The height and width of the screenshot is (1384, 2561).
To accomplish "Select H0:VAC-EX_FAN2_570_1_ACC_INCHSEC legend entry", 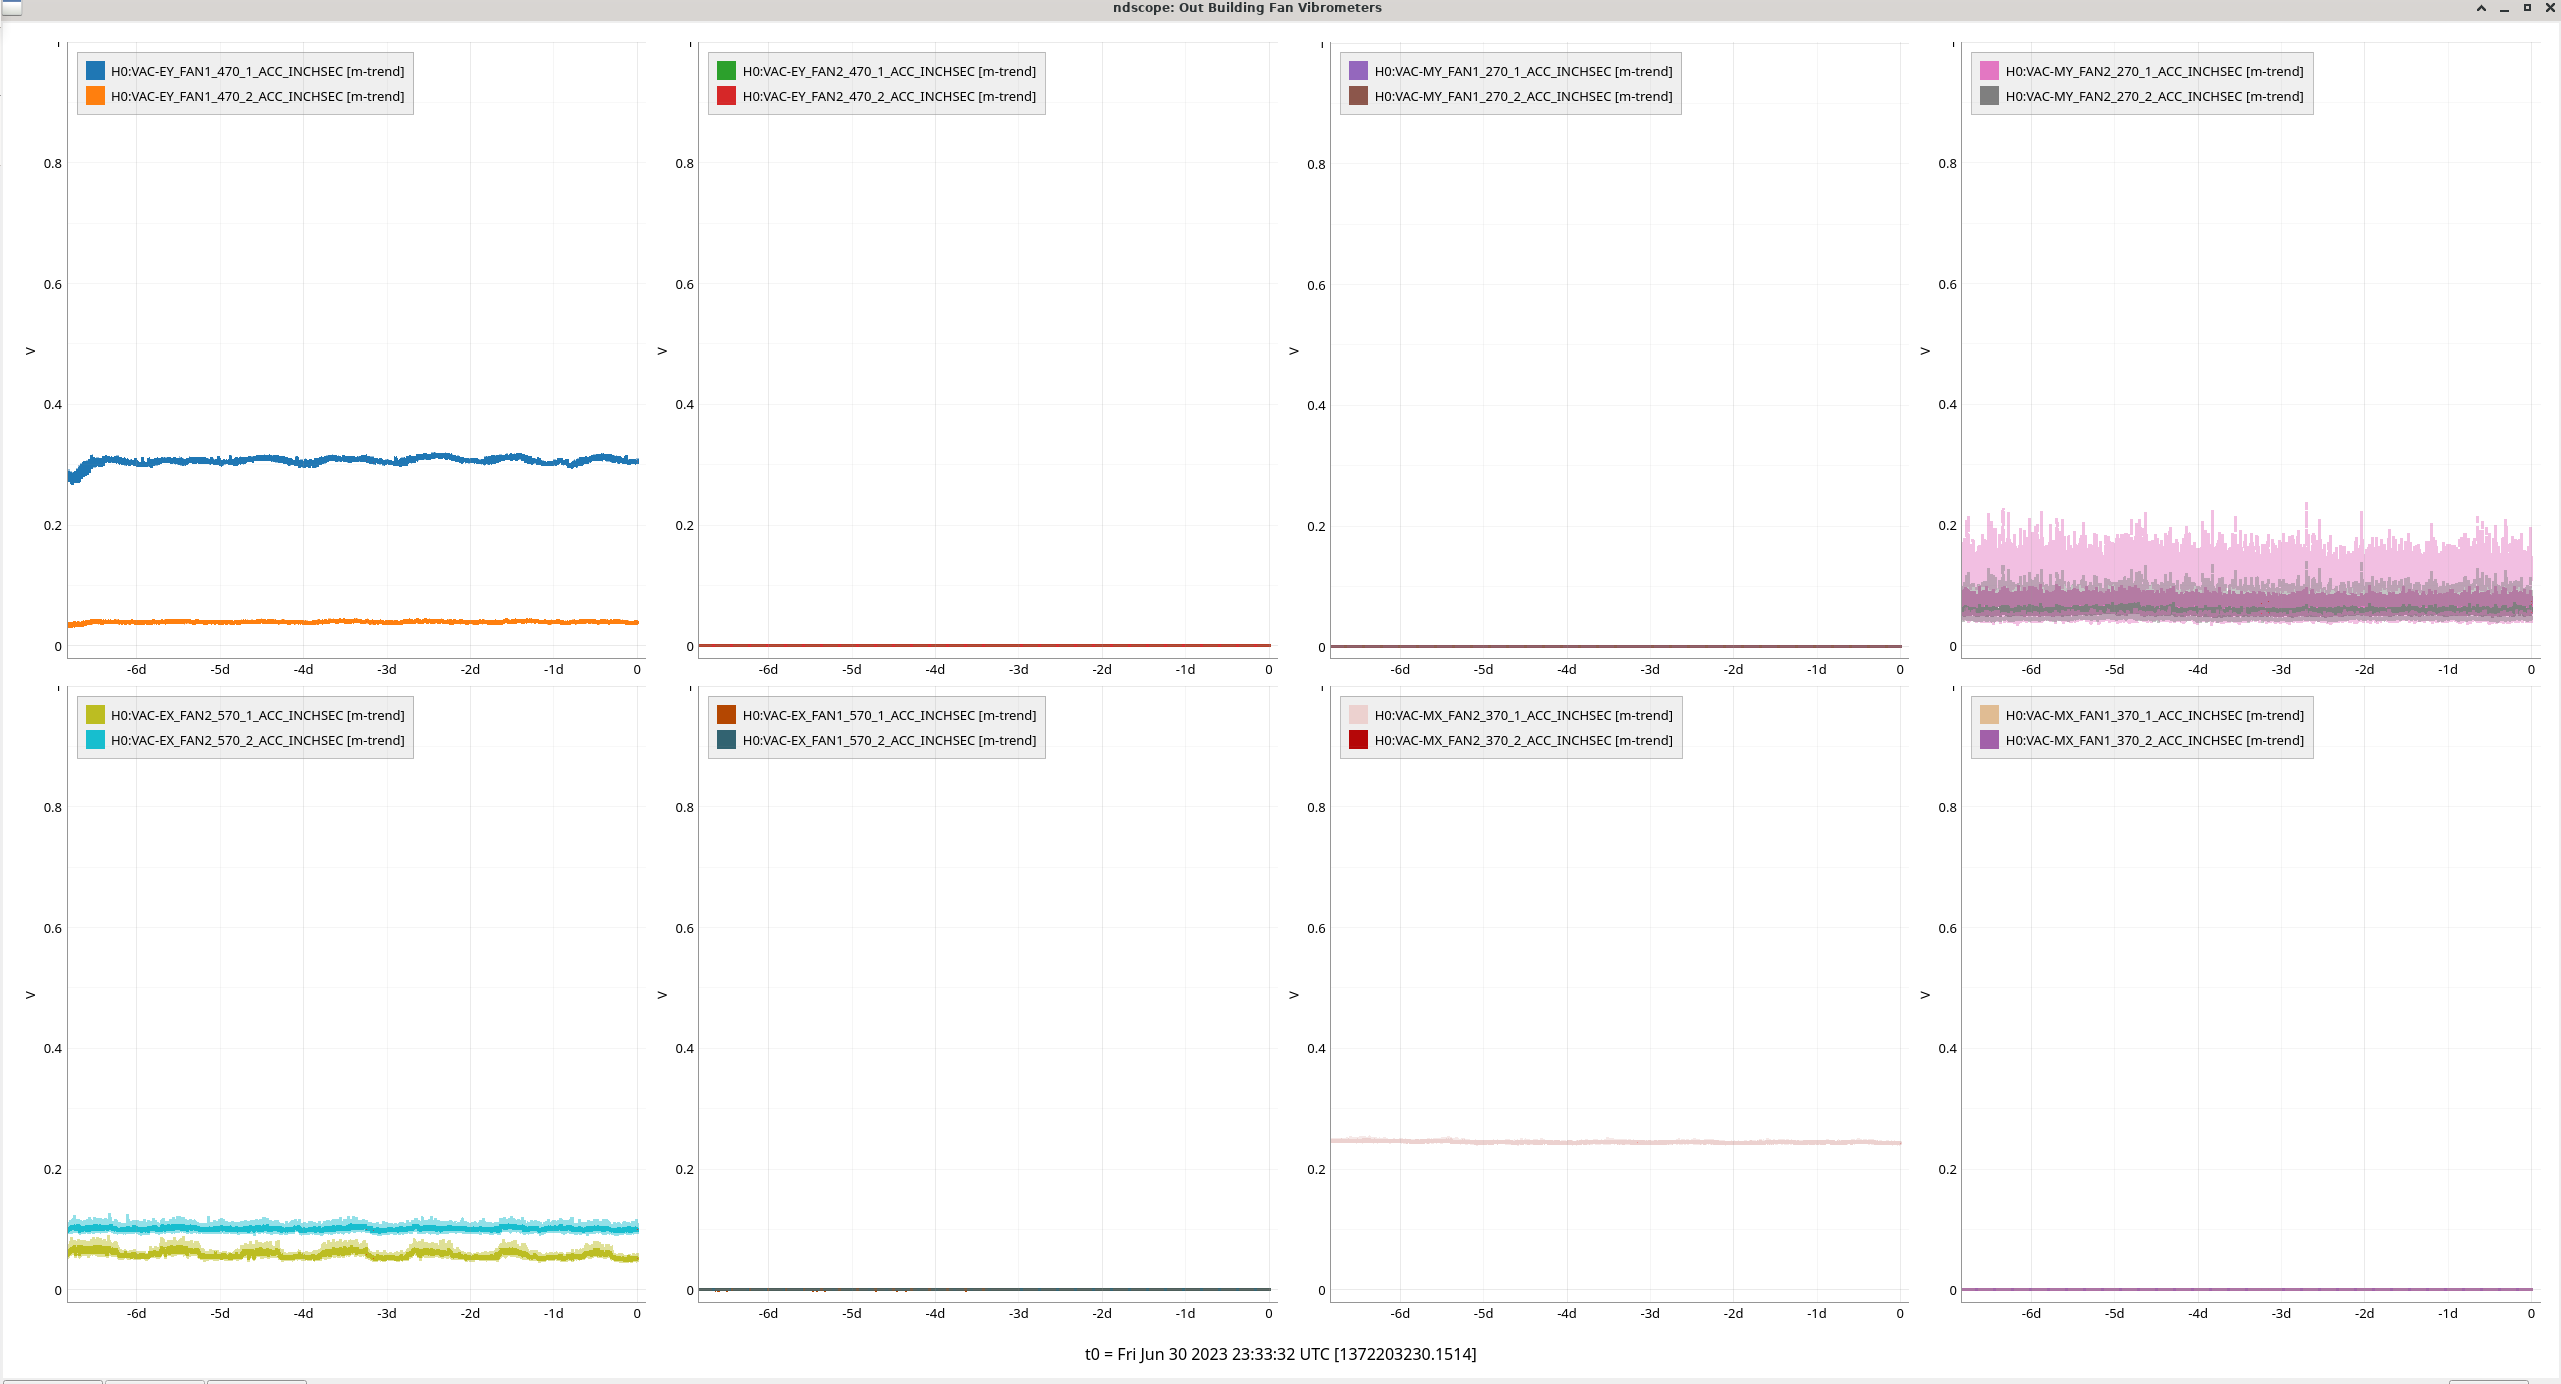I will pyautogui.click(x=257, y=715).
